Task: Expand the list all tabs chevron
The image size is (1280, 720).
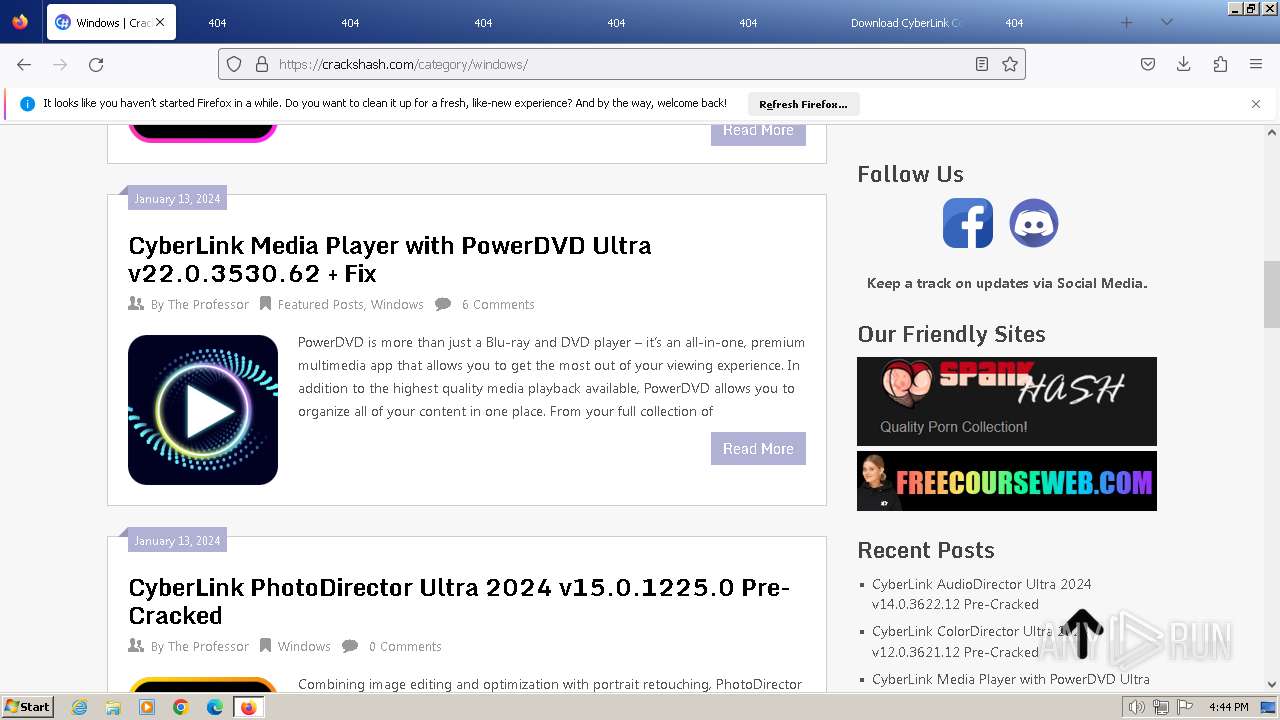Action: [1166, 22]
